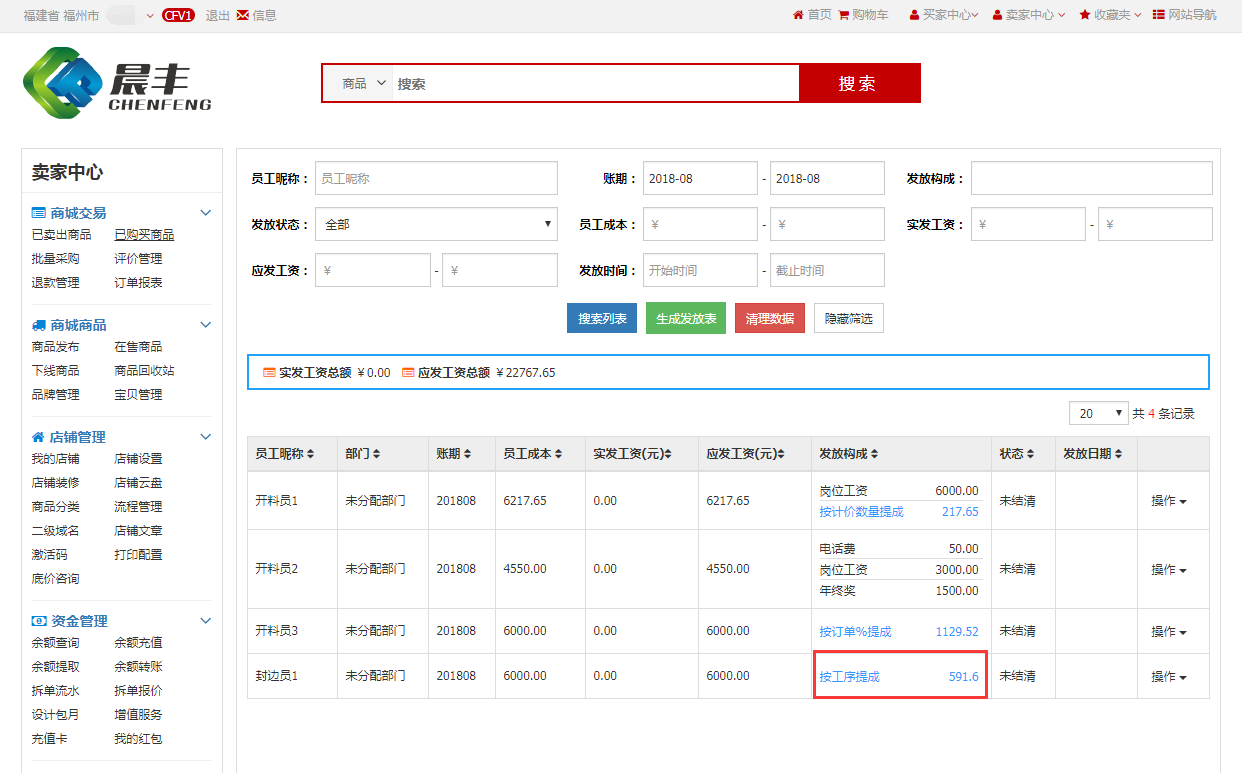Image resolution: width=1242 pixels, height=773 pixels.
Task: Expand the 操作 menu for 开料员1
Action: click(1168, 501)
